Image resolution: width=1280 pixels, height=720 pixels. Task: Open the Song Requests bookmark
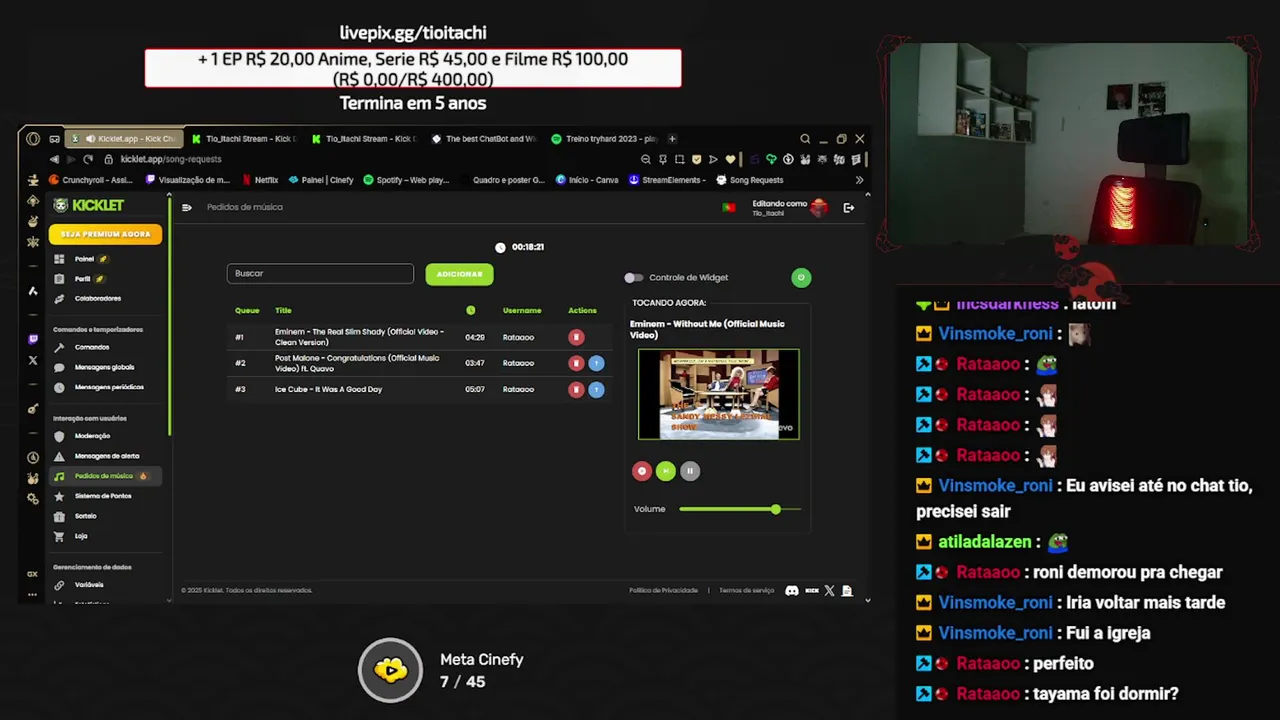[750, 180]
